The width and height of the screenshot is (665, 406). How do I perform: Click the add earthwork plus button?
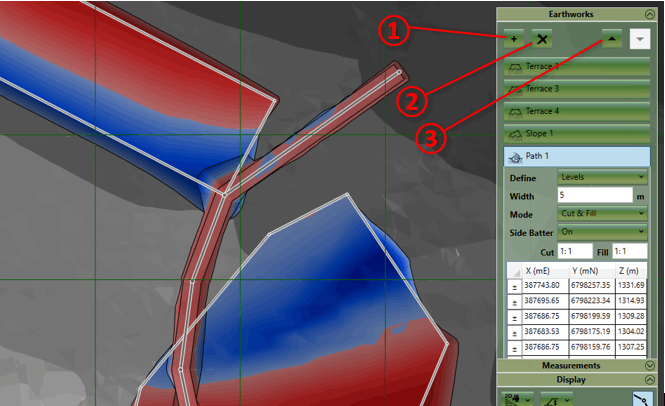[x=514, y=38]
